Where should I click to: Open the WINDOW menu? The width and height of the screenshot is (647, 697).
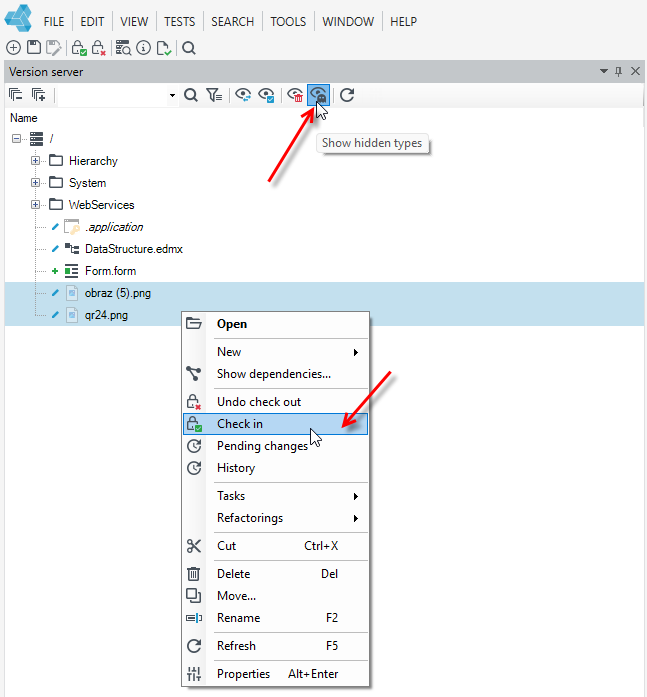[348, 21]
